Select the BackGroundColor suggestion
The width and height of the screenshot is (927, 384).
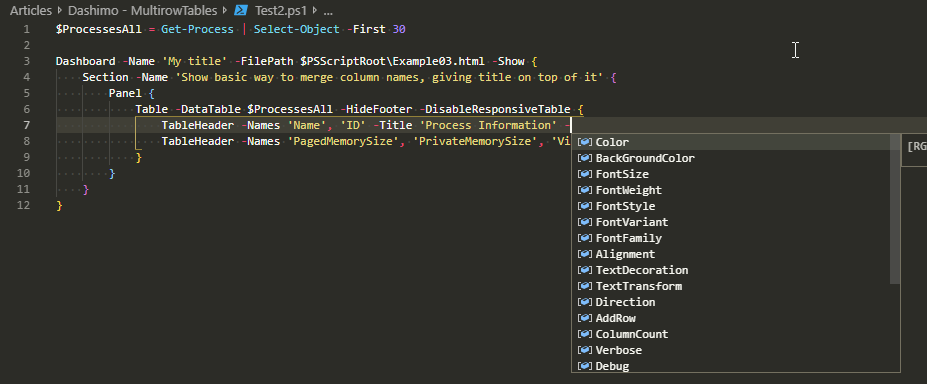coord(735,158)
